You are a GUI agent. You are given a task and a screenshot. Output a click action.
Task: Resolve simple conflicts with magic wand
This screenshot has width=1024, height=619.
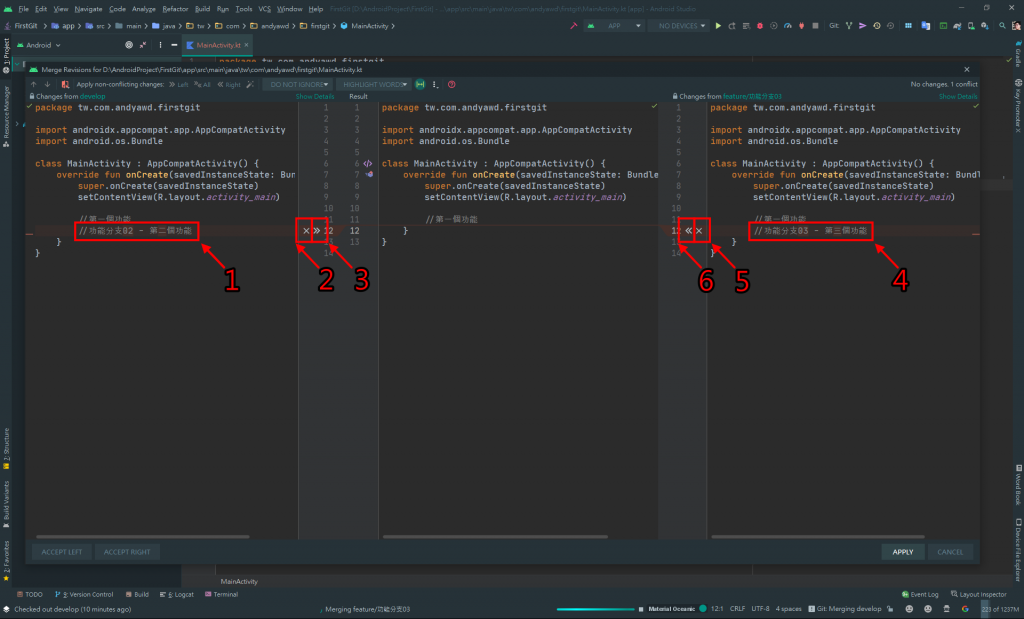250,84
